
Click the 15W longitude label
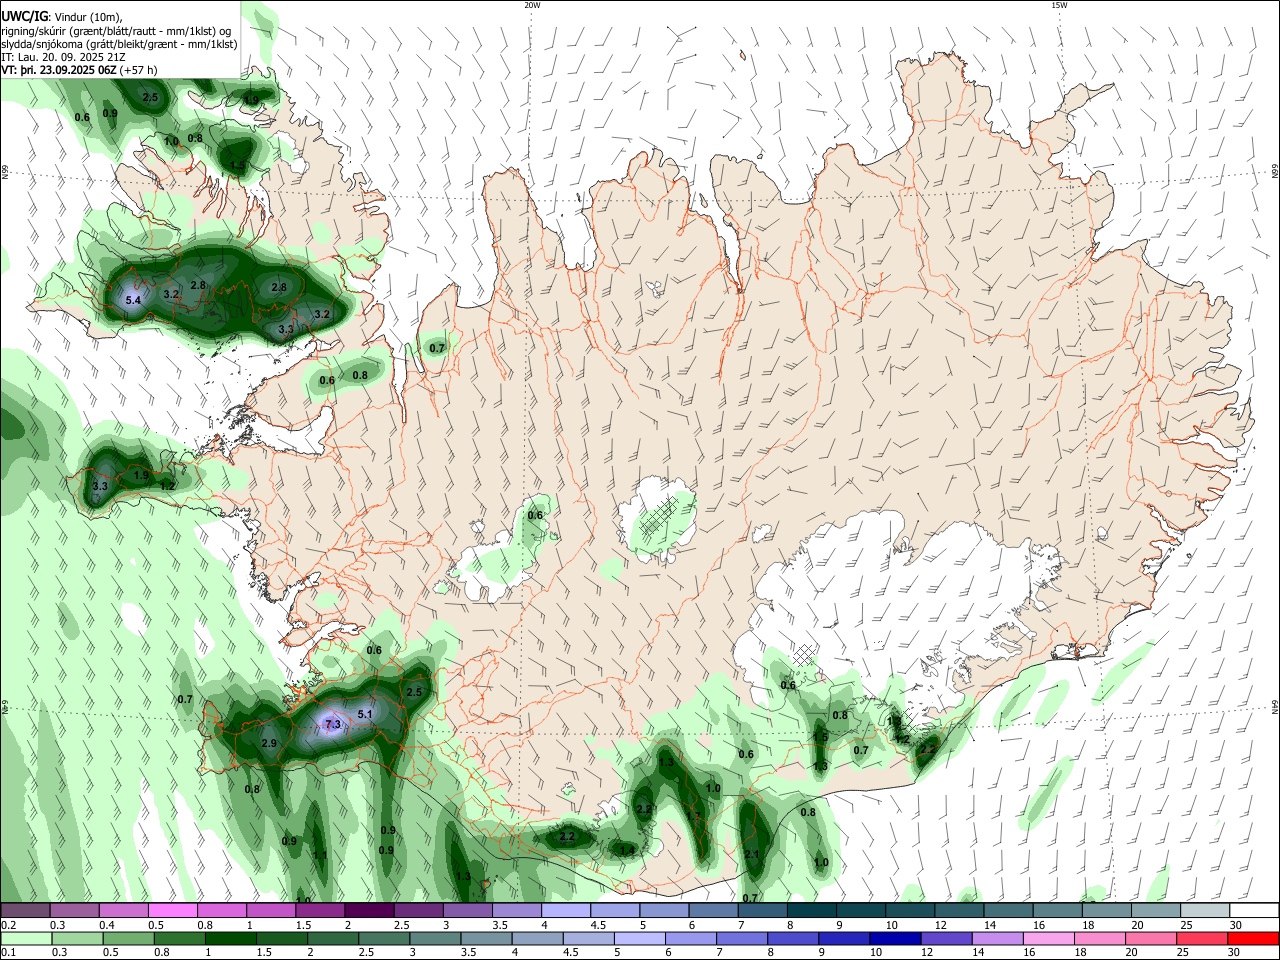pyautogui.click(x=1059, y=5)
